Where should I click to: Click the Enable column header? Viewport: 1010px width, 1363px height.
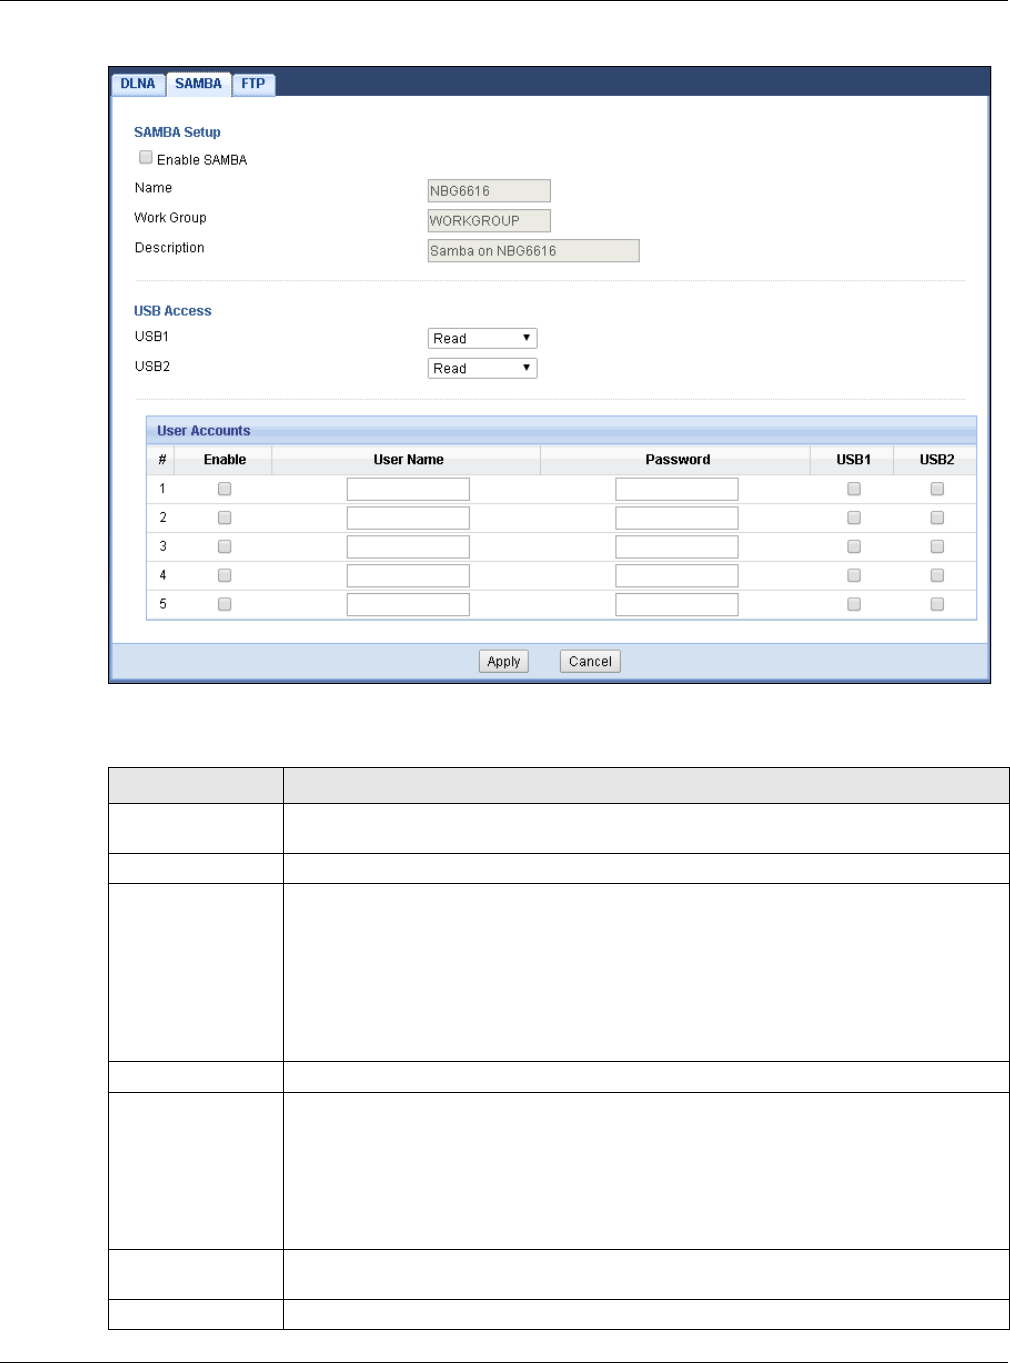click(x=225, y=460)
